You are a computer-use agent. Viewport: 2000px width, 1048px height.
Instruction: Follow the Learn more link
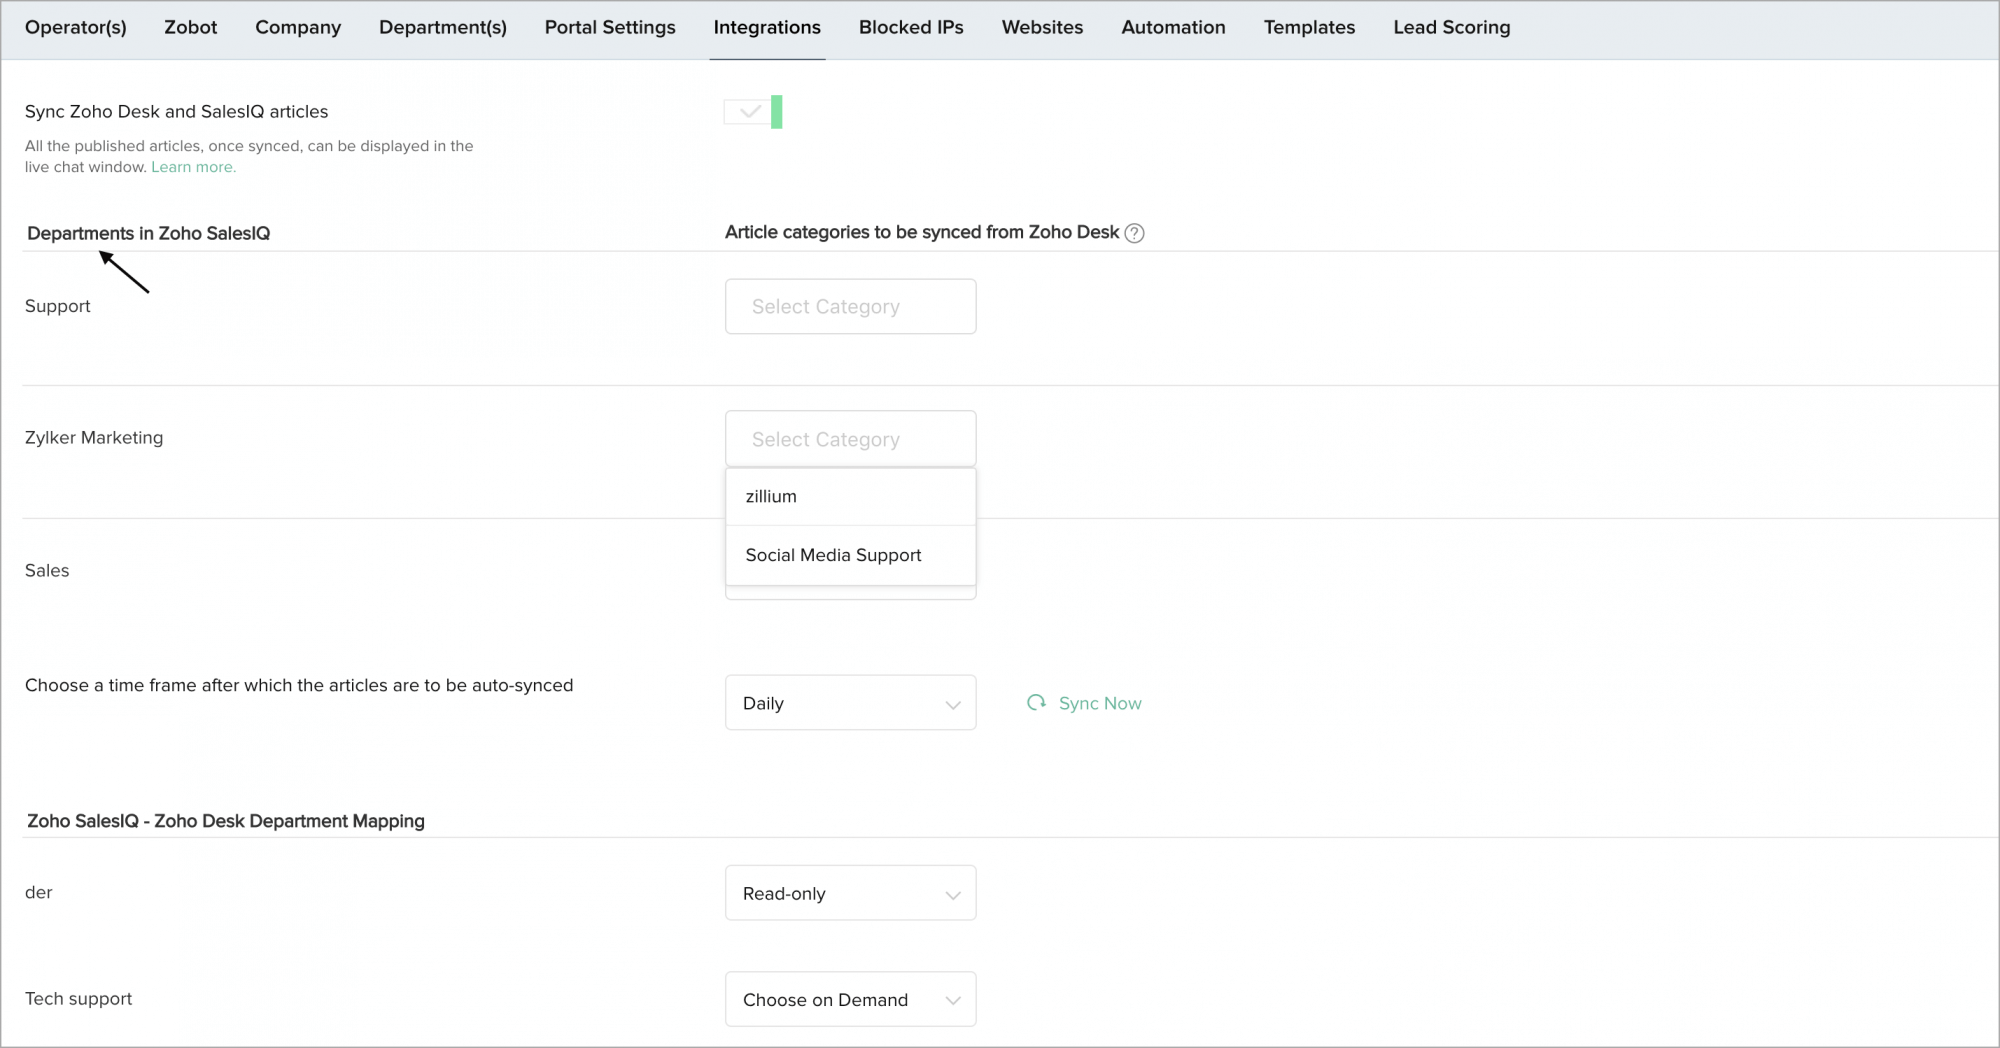[193, 167]
